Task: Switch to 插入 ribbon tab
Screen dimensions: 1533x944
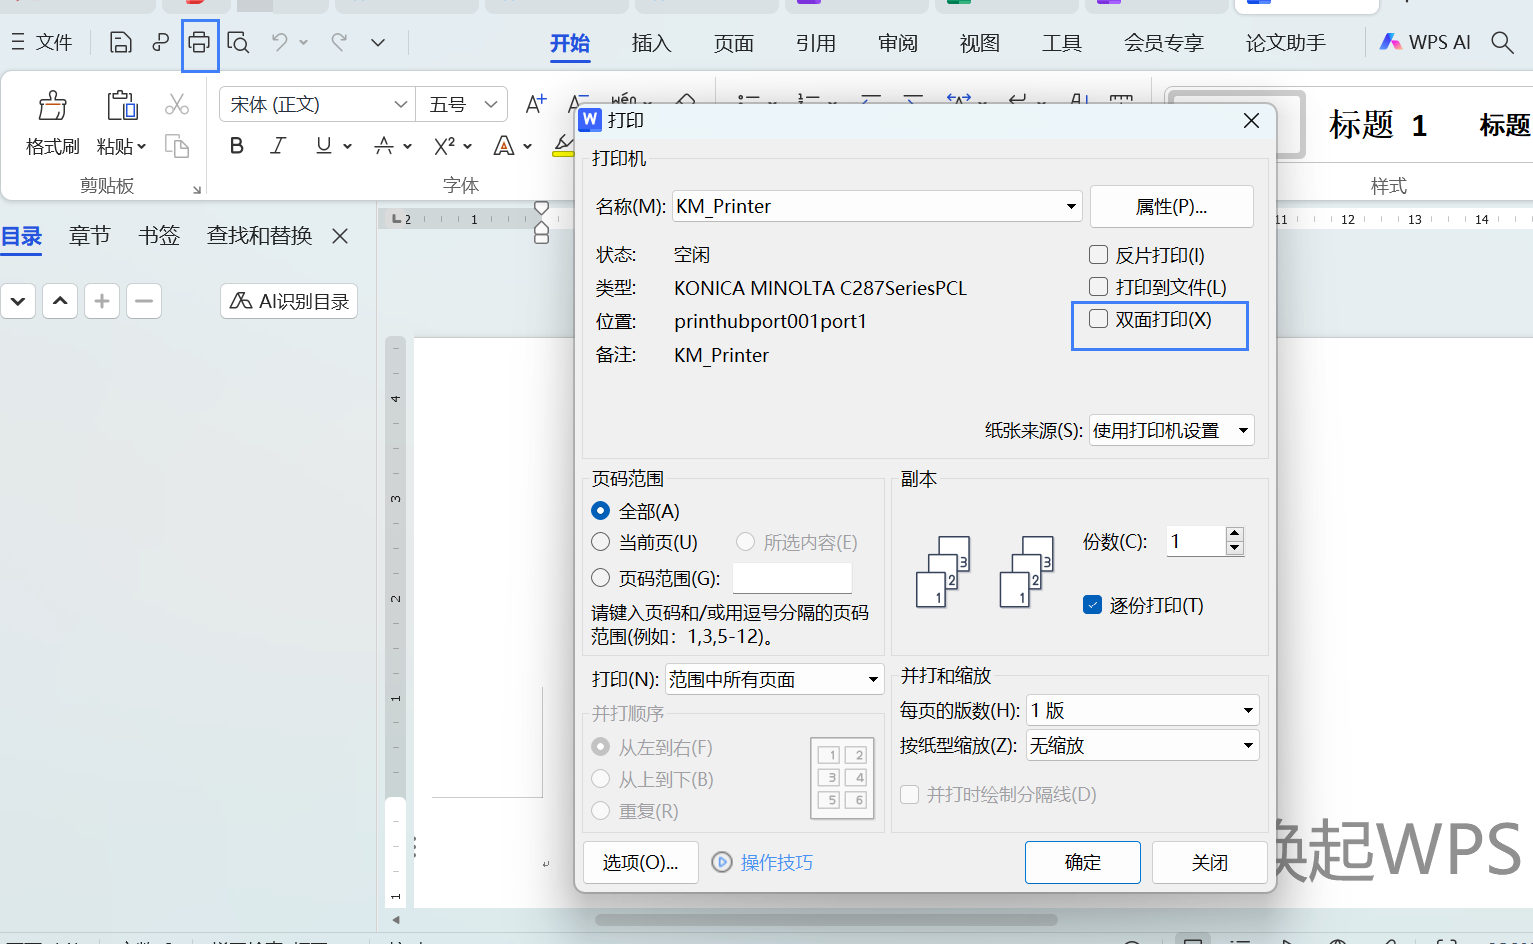Action: [651, 43]
